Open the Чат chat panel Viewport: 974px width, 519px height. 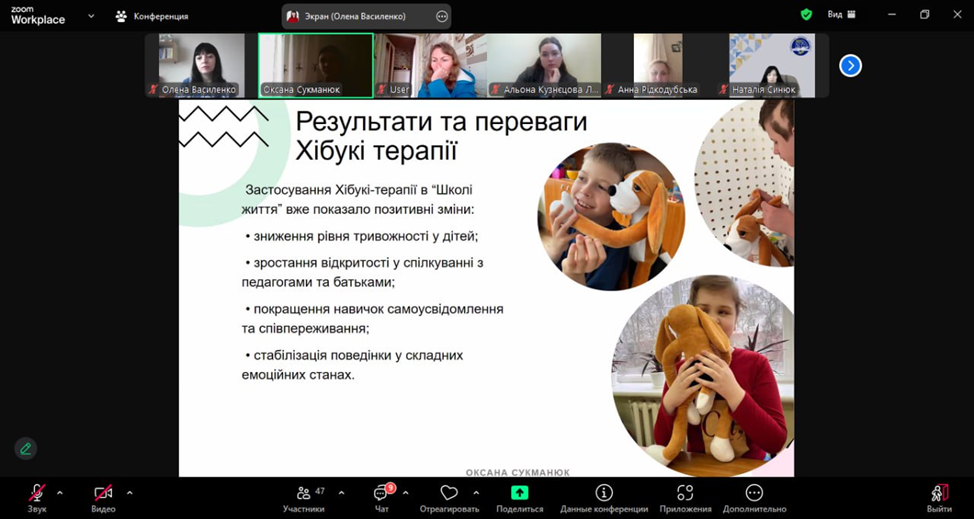point(381,499)
